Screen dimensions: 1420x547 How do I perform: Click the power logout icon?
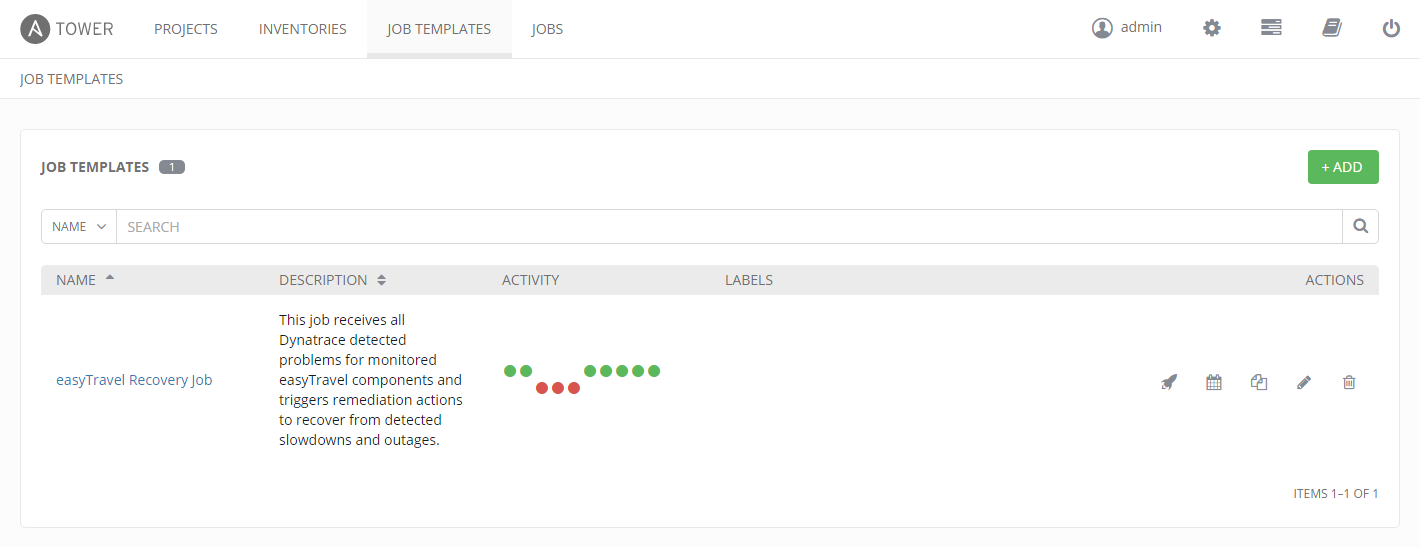pos(1391,28)
